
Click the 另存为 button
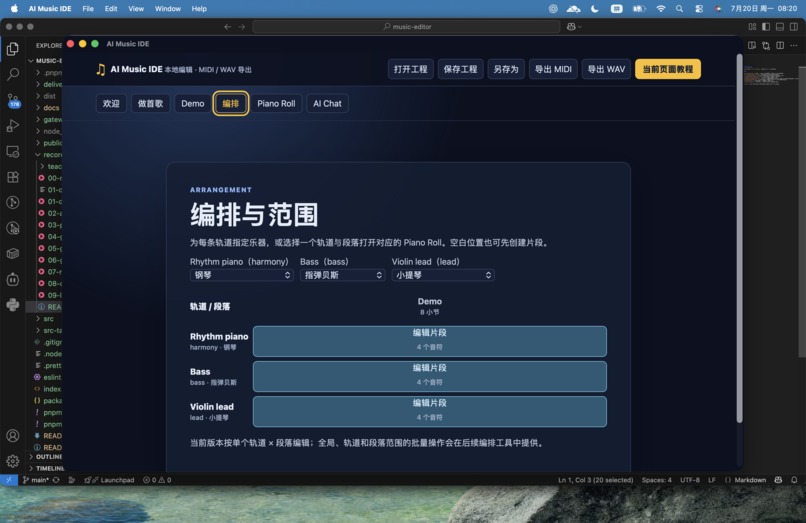505,69
